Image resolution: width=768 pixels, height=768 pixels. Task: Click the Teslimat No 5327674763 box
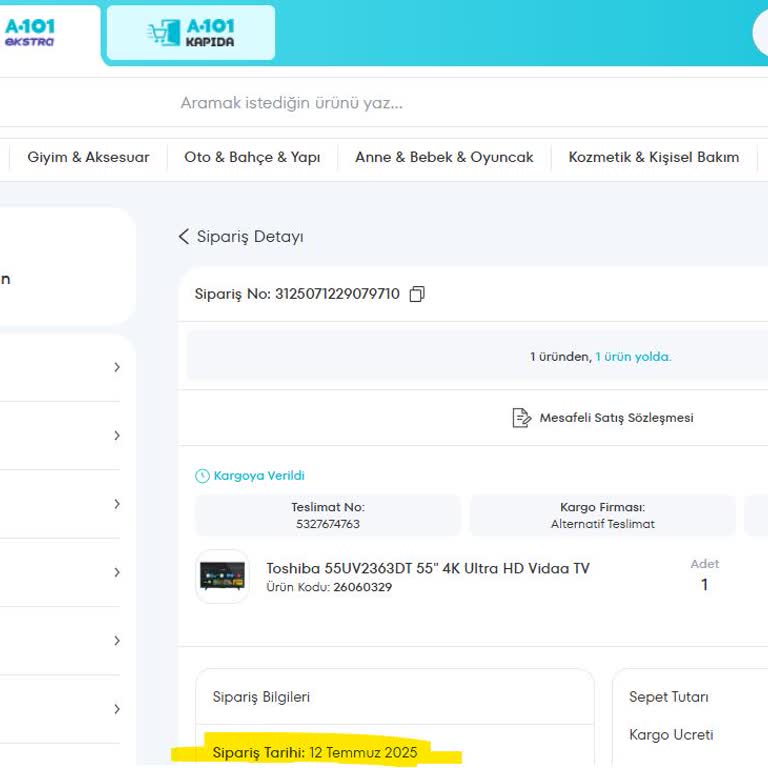(328, 516)
